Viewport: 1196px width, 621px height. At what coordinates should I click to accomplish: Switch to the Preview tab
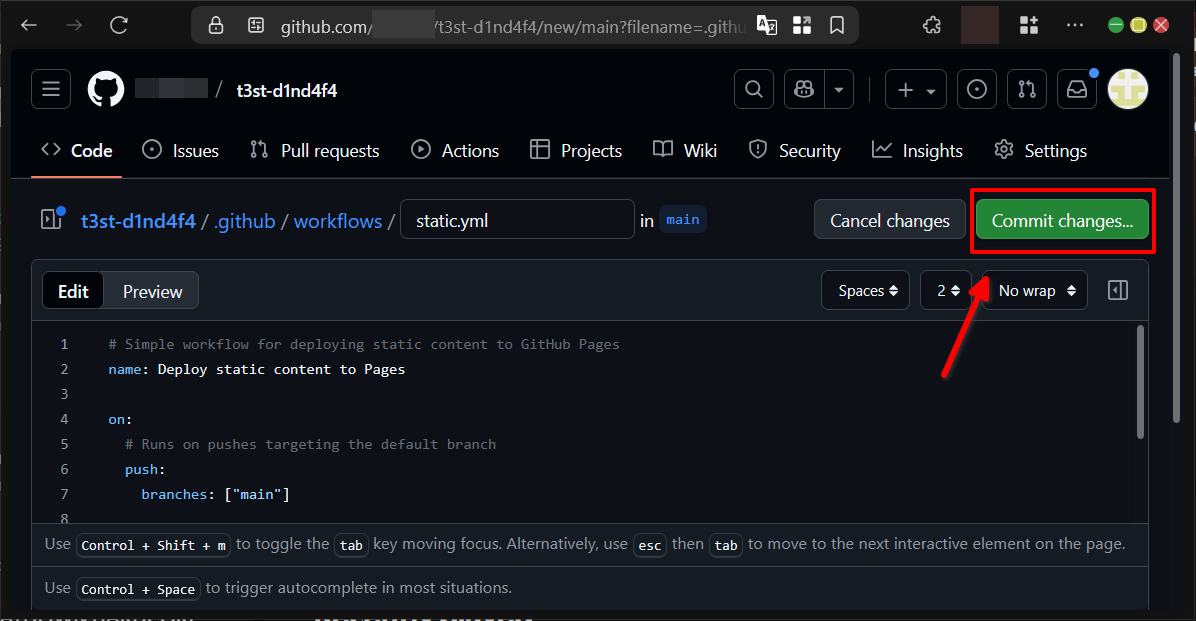click(151, 290)
